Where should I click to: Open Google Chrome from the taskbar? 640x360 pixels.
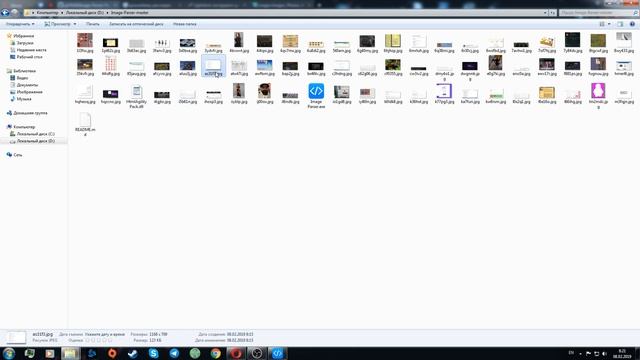[x=216, y=353]
